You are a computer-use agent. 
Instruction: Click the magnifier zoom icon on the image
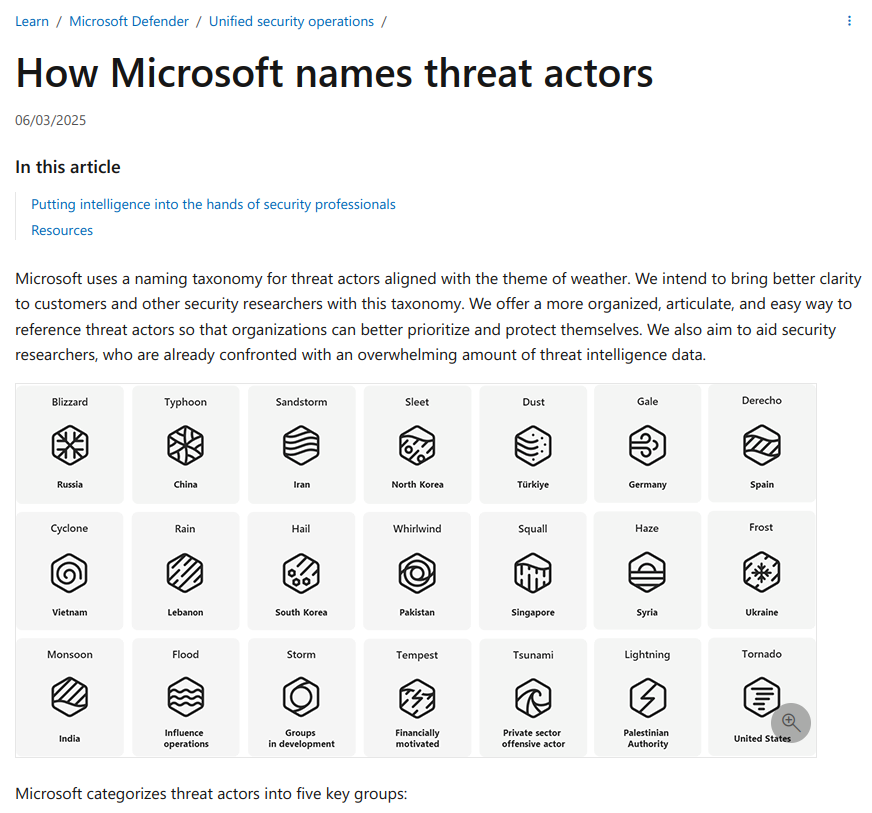(790, 722)
